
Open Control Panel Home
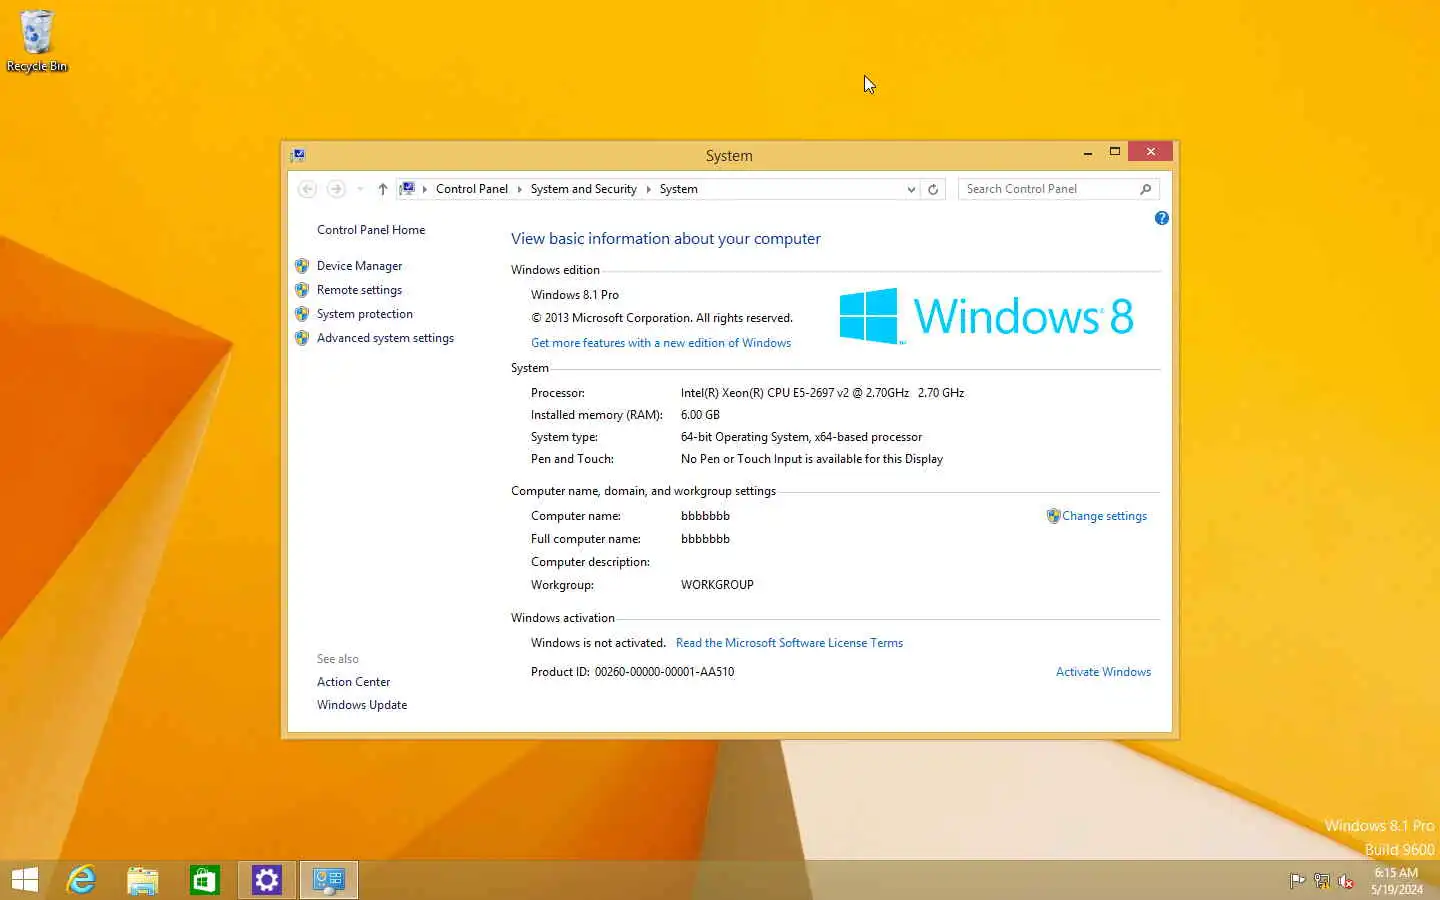(x=371, y=230)
